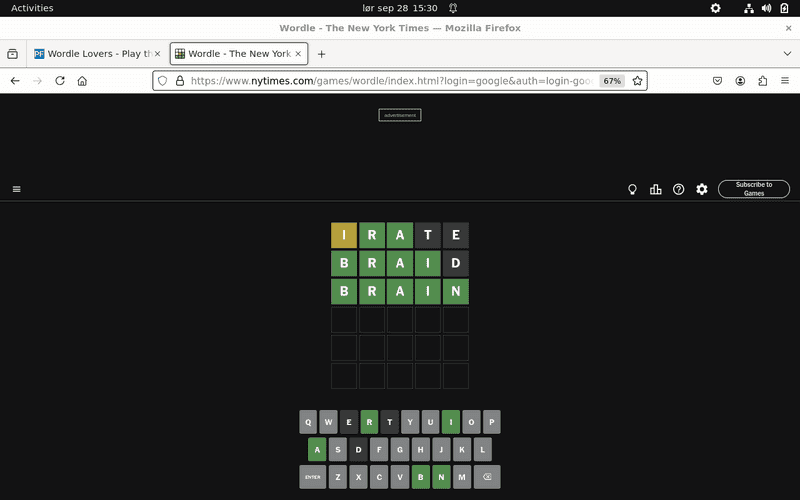Open Wordle settings gear

click(x=702, y=189)
